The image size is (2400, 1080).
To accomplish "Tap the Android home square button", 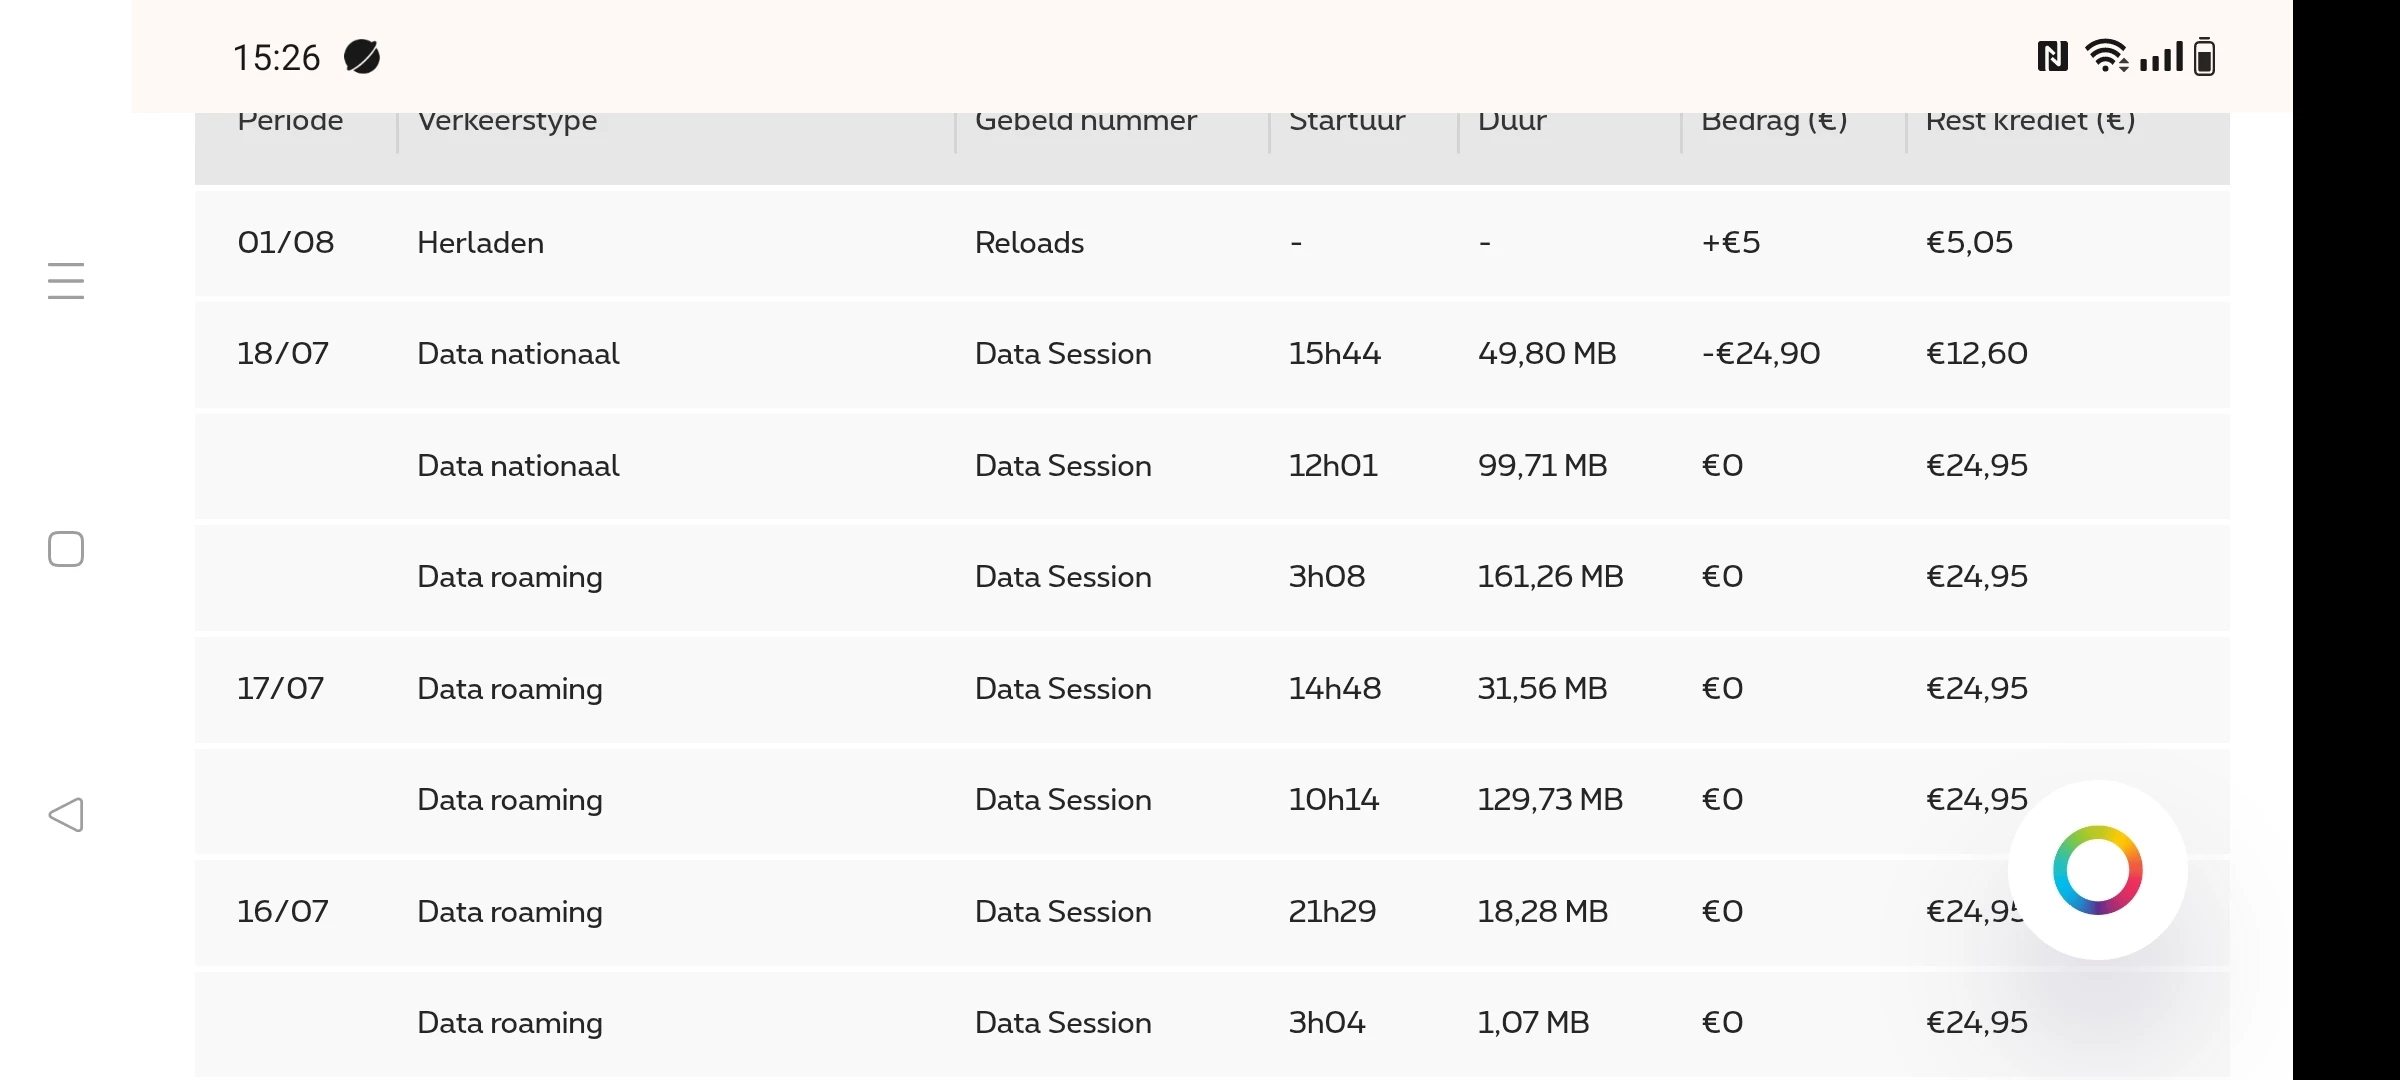I will [66, 549].
